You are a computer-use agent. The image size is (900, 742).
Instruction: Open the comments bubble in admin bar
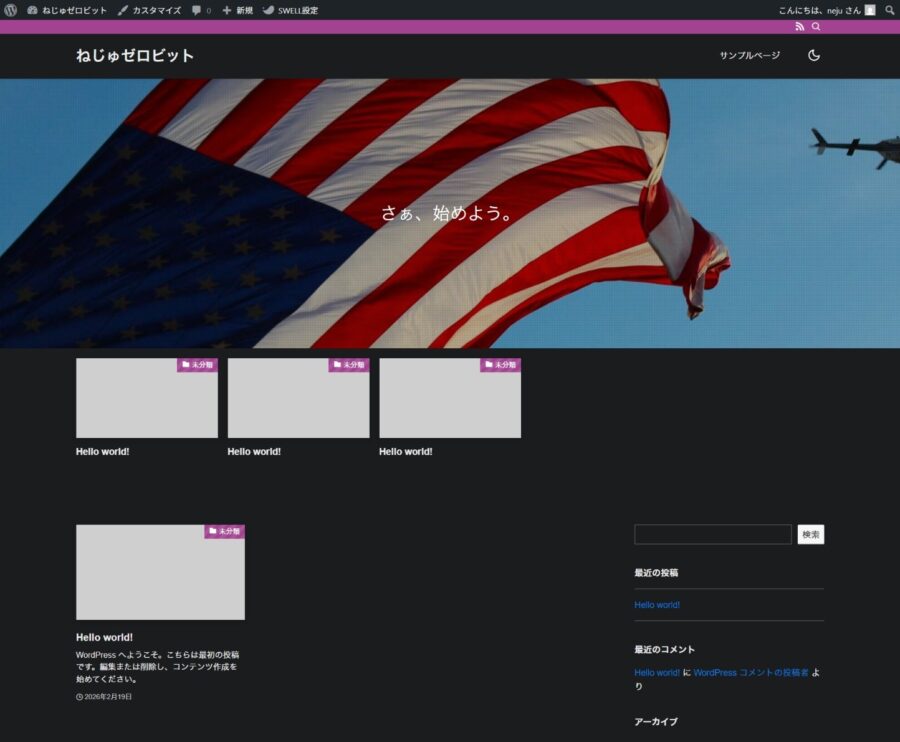201,10
